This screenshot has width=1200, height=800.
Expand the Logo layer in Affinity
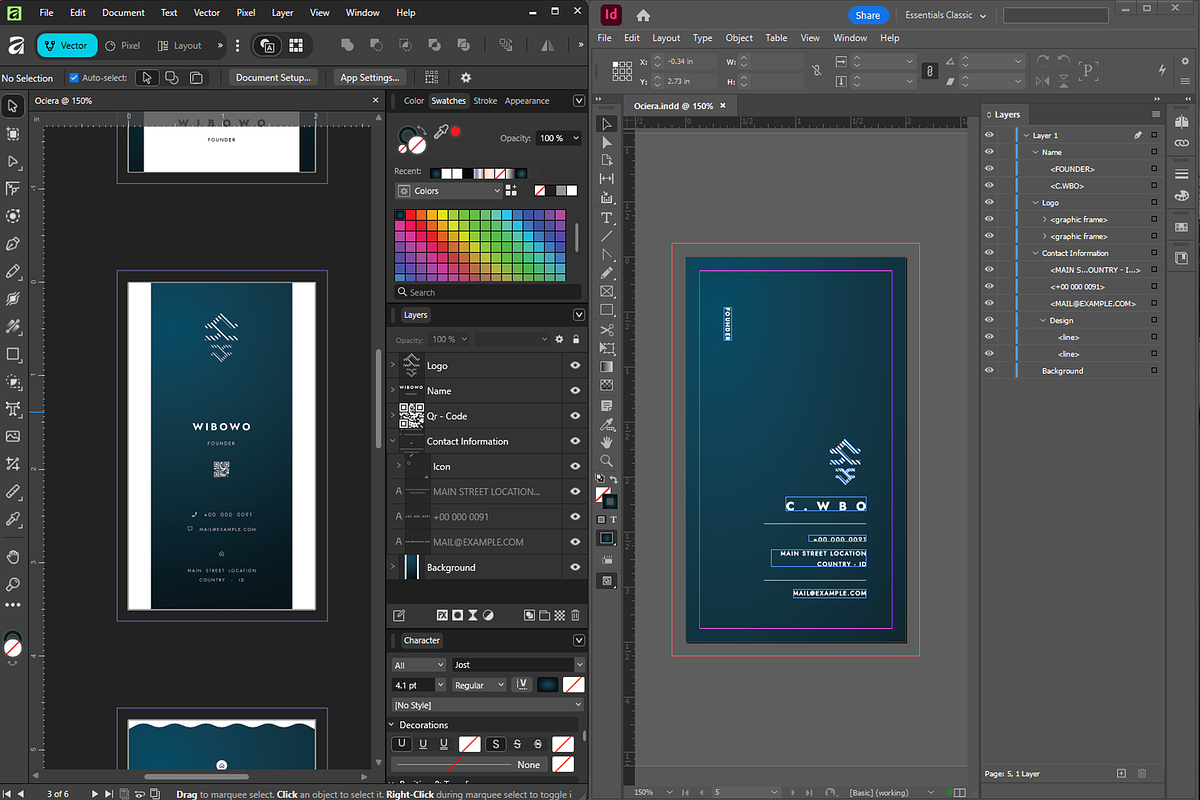tap(392, 365)
